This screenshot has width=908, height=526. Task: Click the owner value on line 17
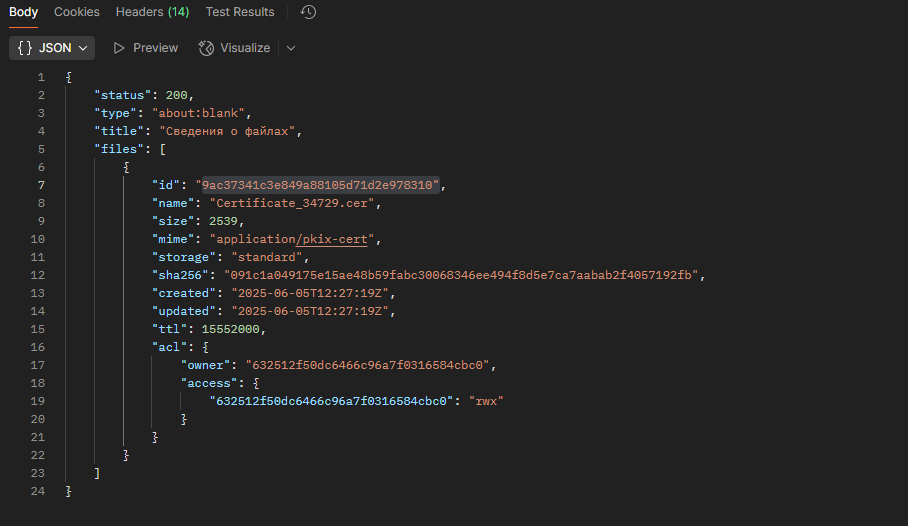point(368,364)
